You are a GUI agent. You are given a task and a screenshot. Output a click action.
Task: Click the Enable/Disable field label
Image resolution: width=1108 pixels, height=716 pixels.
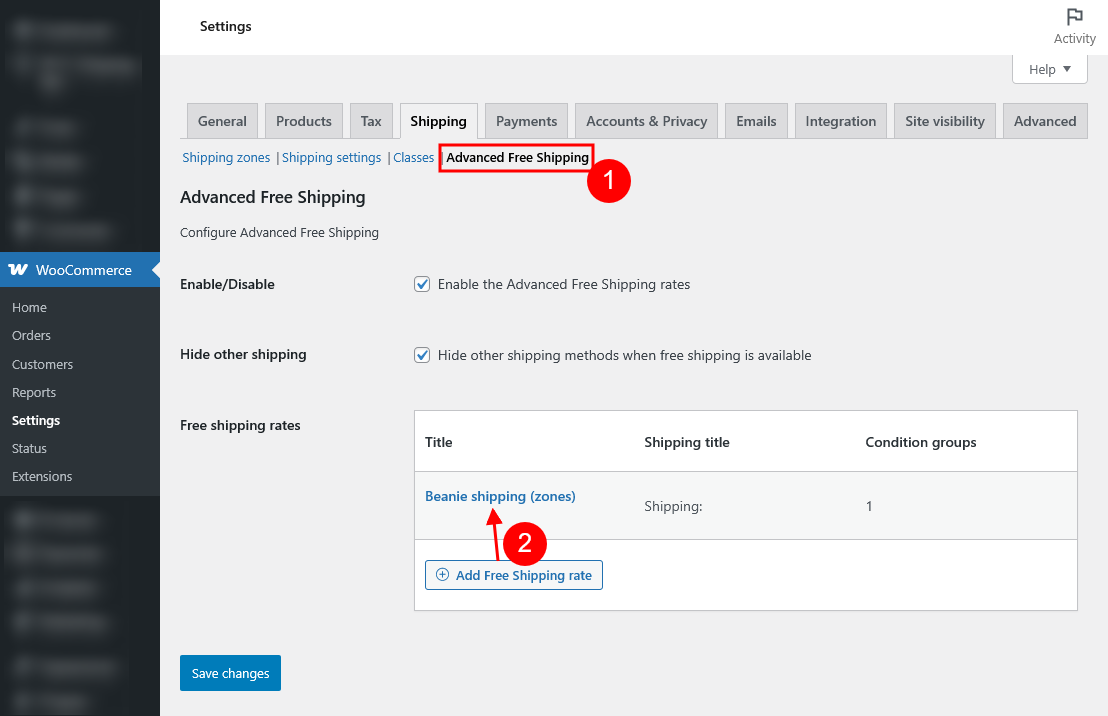point(228,284)
